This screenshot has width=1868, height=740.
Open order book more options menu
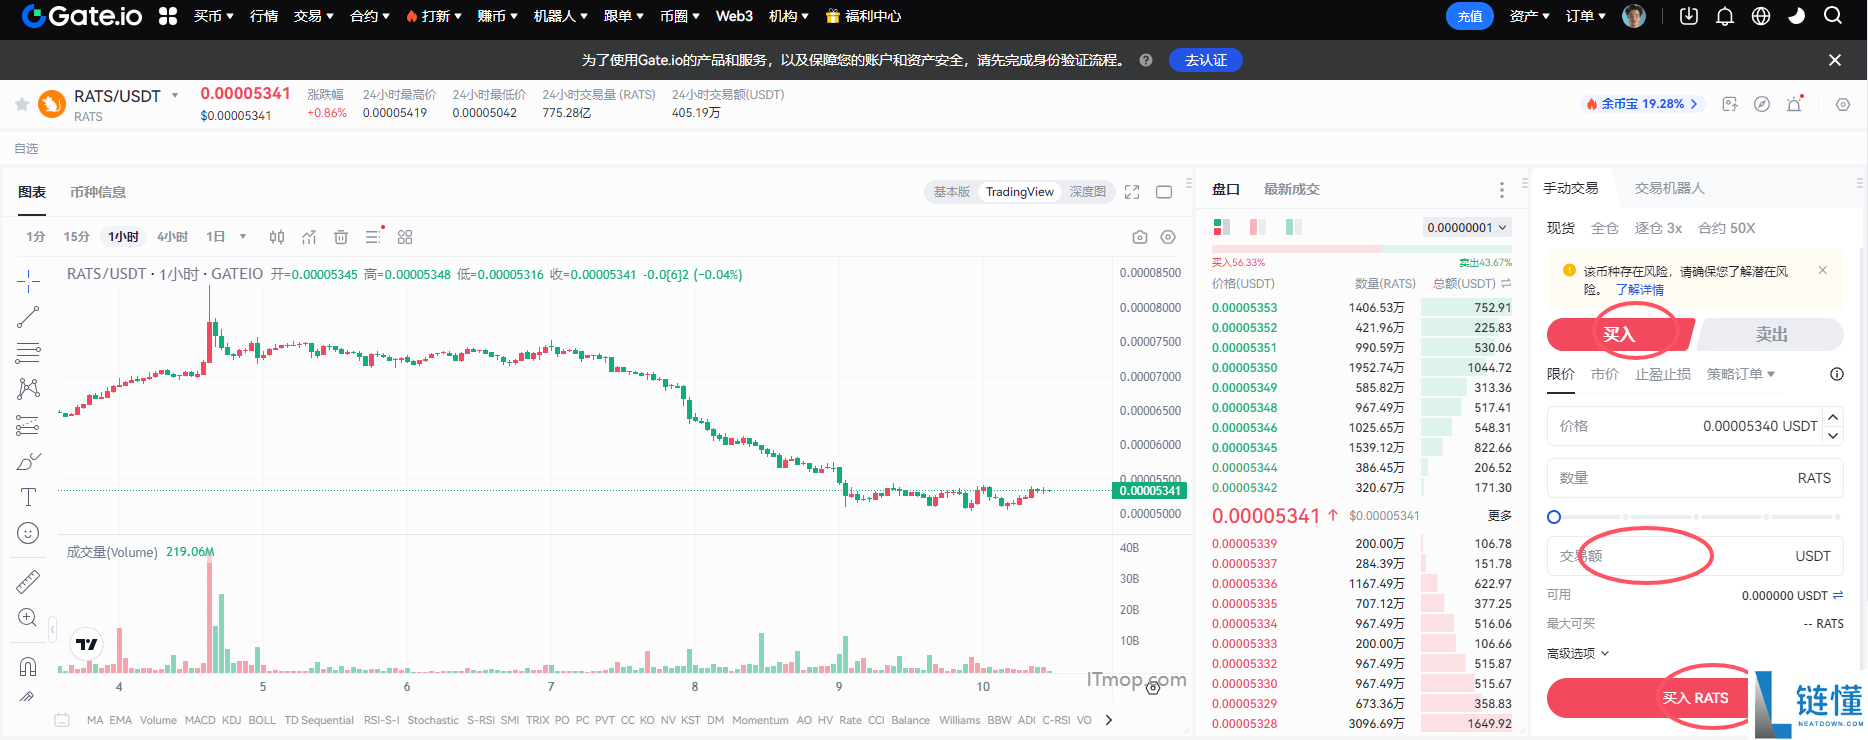pos(1502,190)
